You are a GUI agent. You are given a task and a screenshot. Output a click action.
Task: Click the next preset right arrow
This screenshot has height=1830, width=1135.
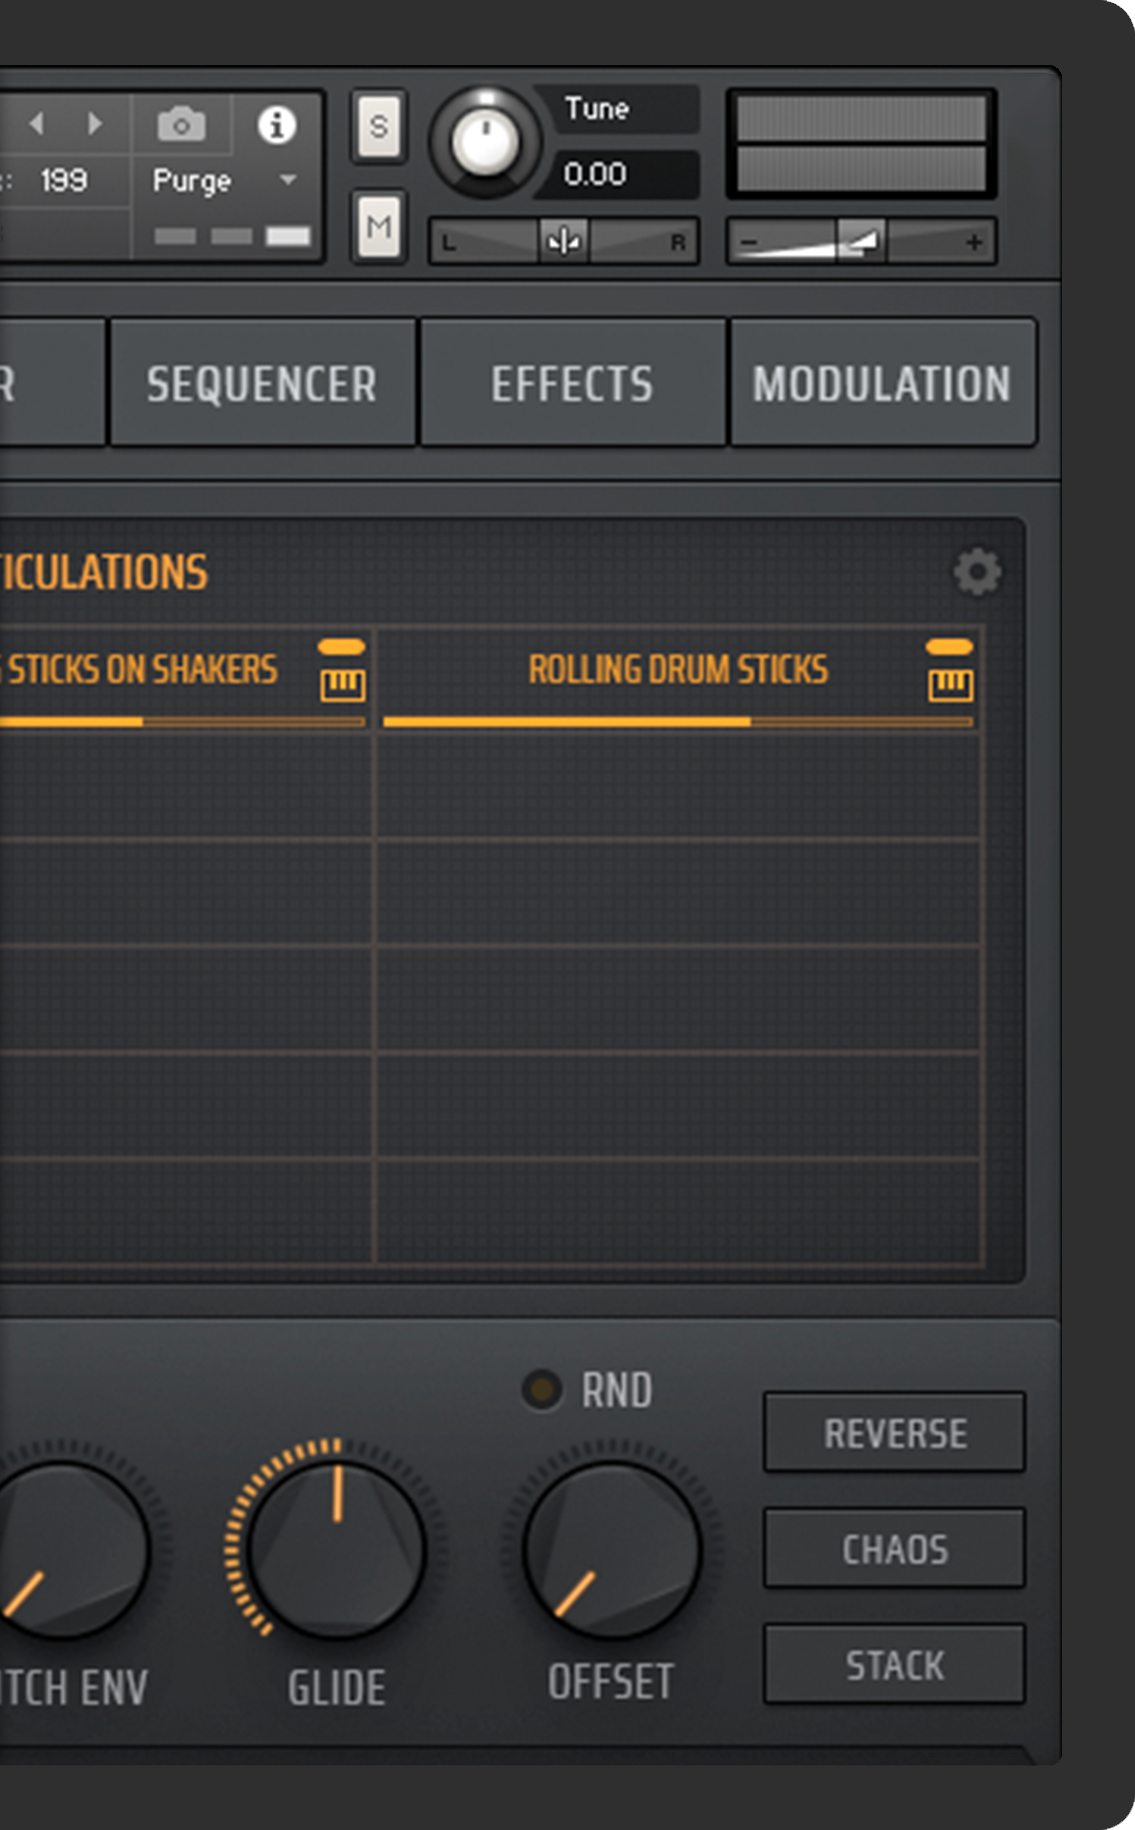95,123
